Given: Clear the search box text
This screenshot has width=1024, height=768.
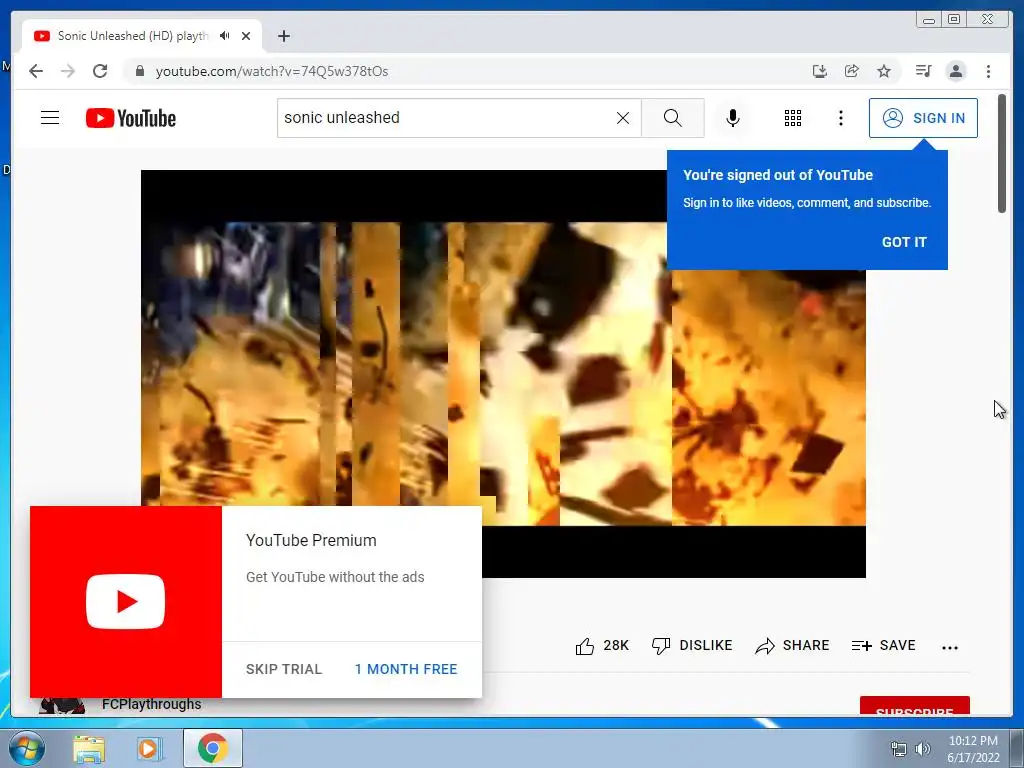Looking at the screenshot, I should pyautogui.click(x=623, y=118).
